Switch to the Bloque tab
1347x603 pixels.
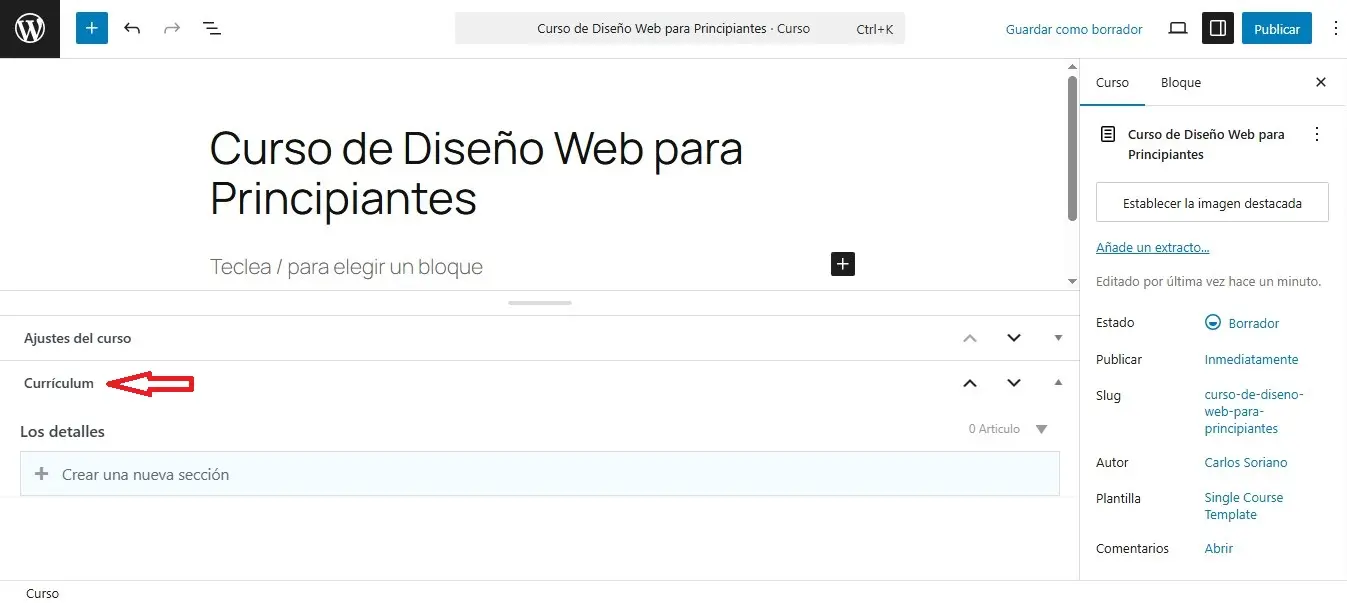click(x=1180, y=83)
